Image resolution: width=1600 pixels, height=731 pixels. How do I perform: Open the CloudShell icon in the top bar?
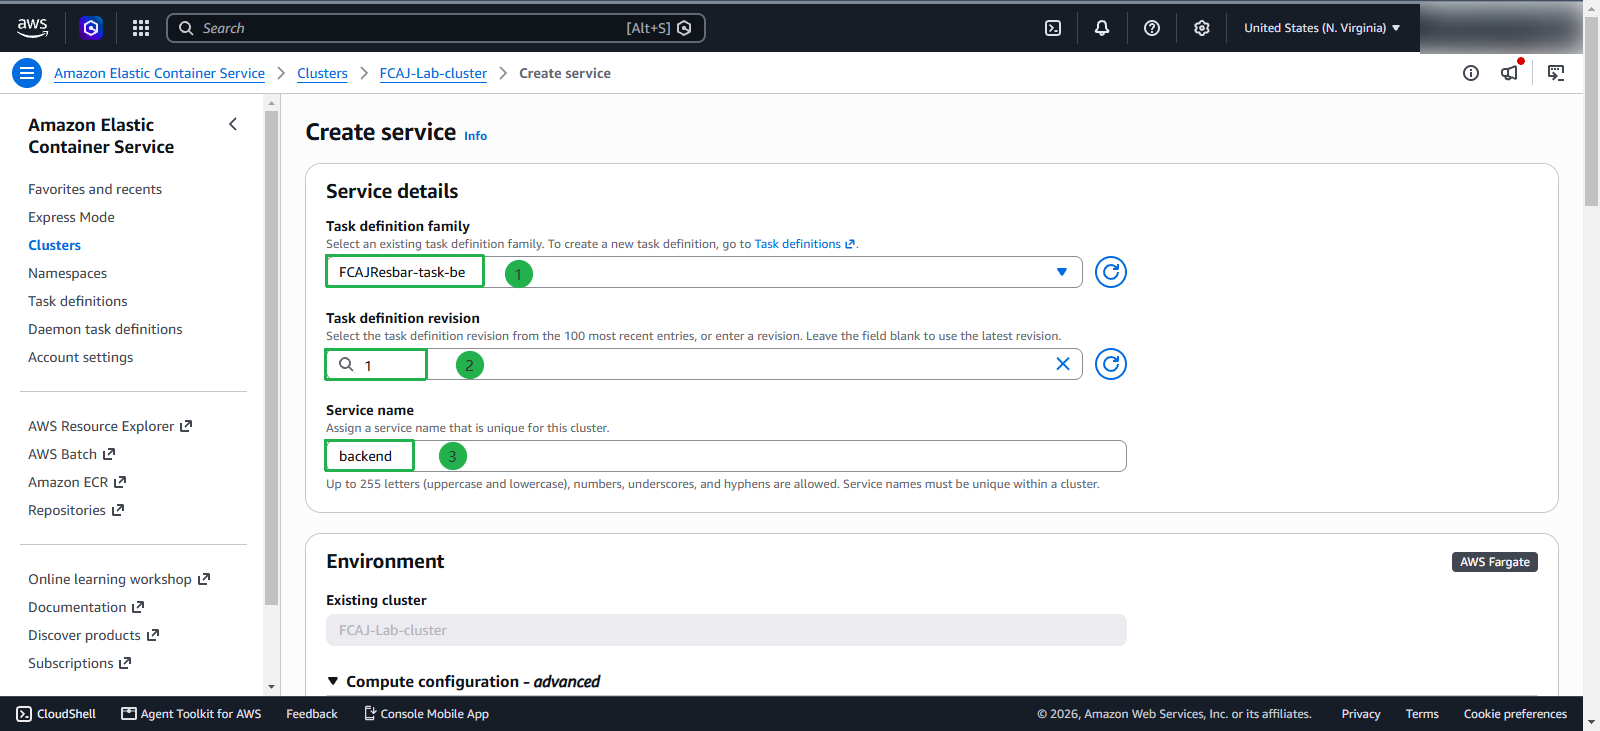point(1053,28)
